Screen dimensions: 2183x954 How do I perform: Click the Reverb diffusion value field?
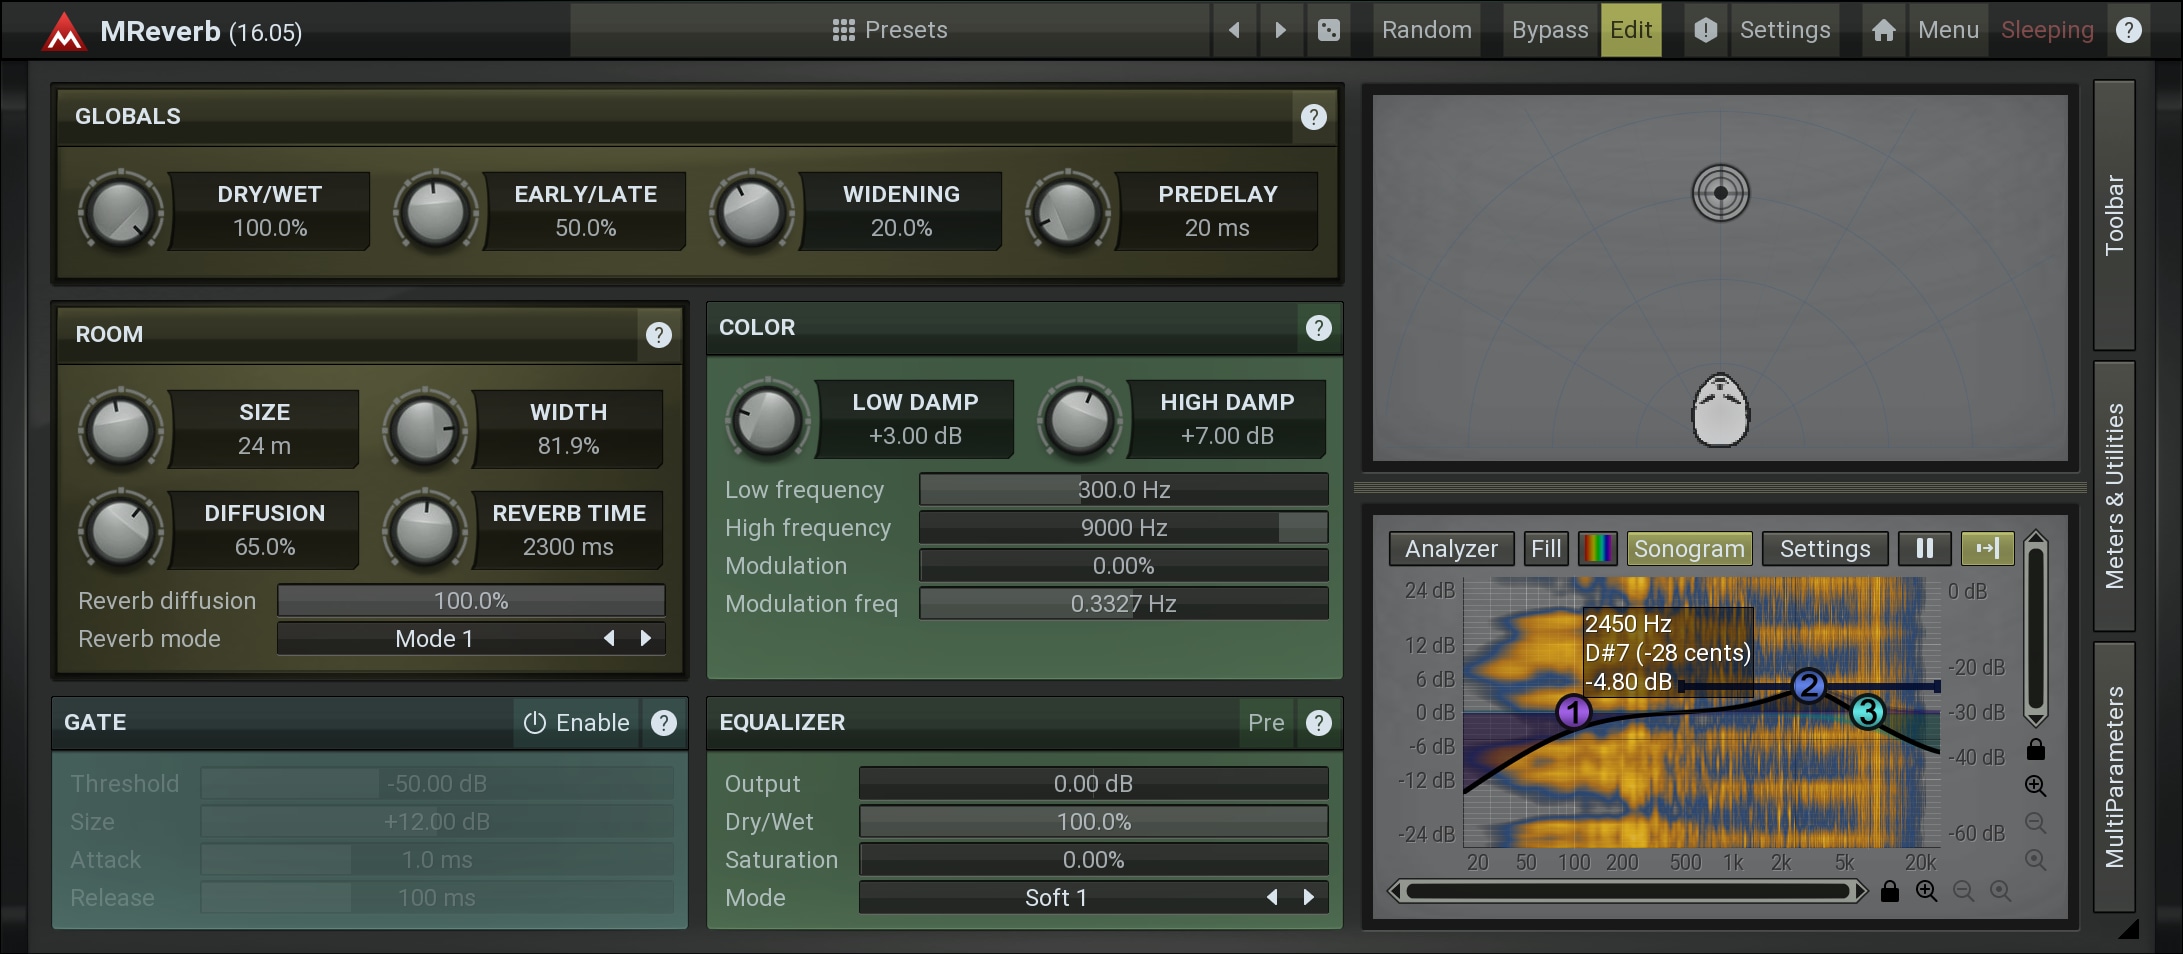pyautogui.click(x=471, y=601)
